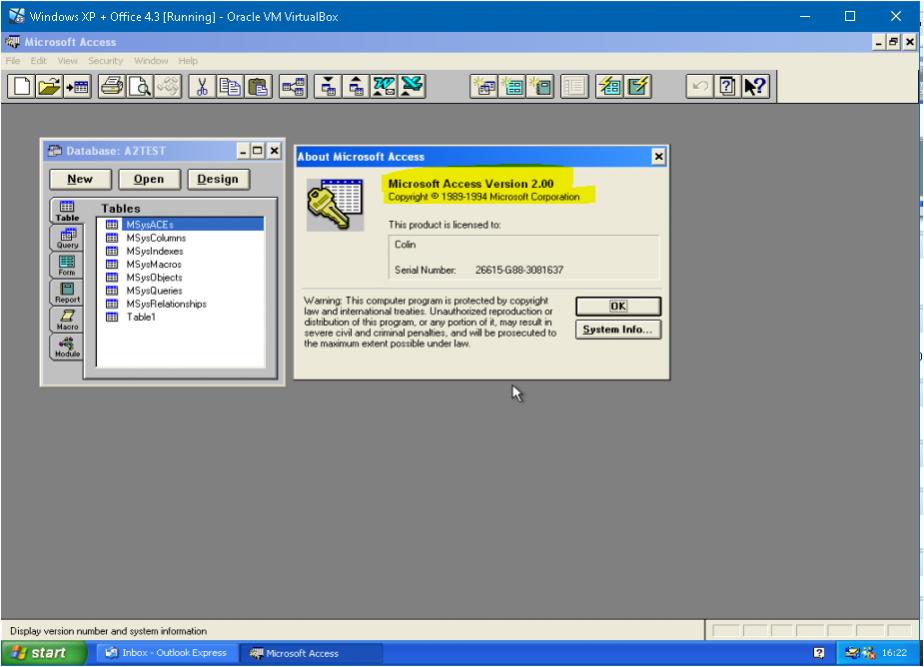
Task: Maximize the Database: A2TEST window
Action: pyautogui.click(x=258, y=151)
